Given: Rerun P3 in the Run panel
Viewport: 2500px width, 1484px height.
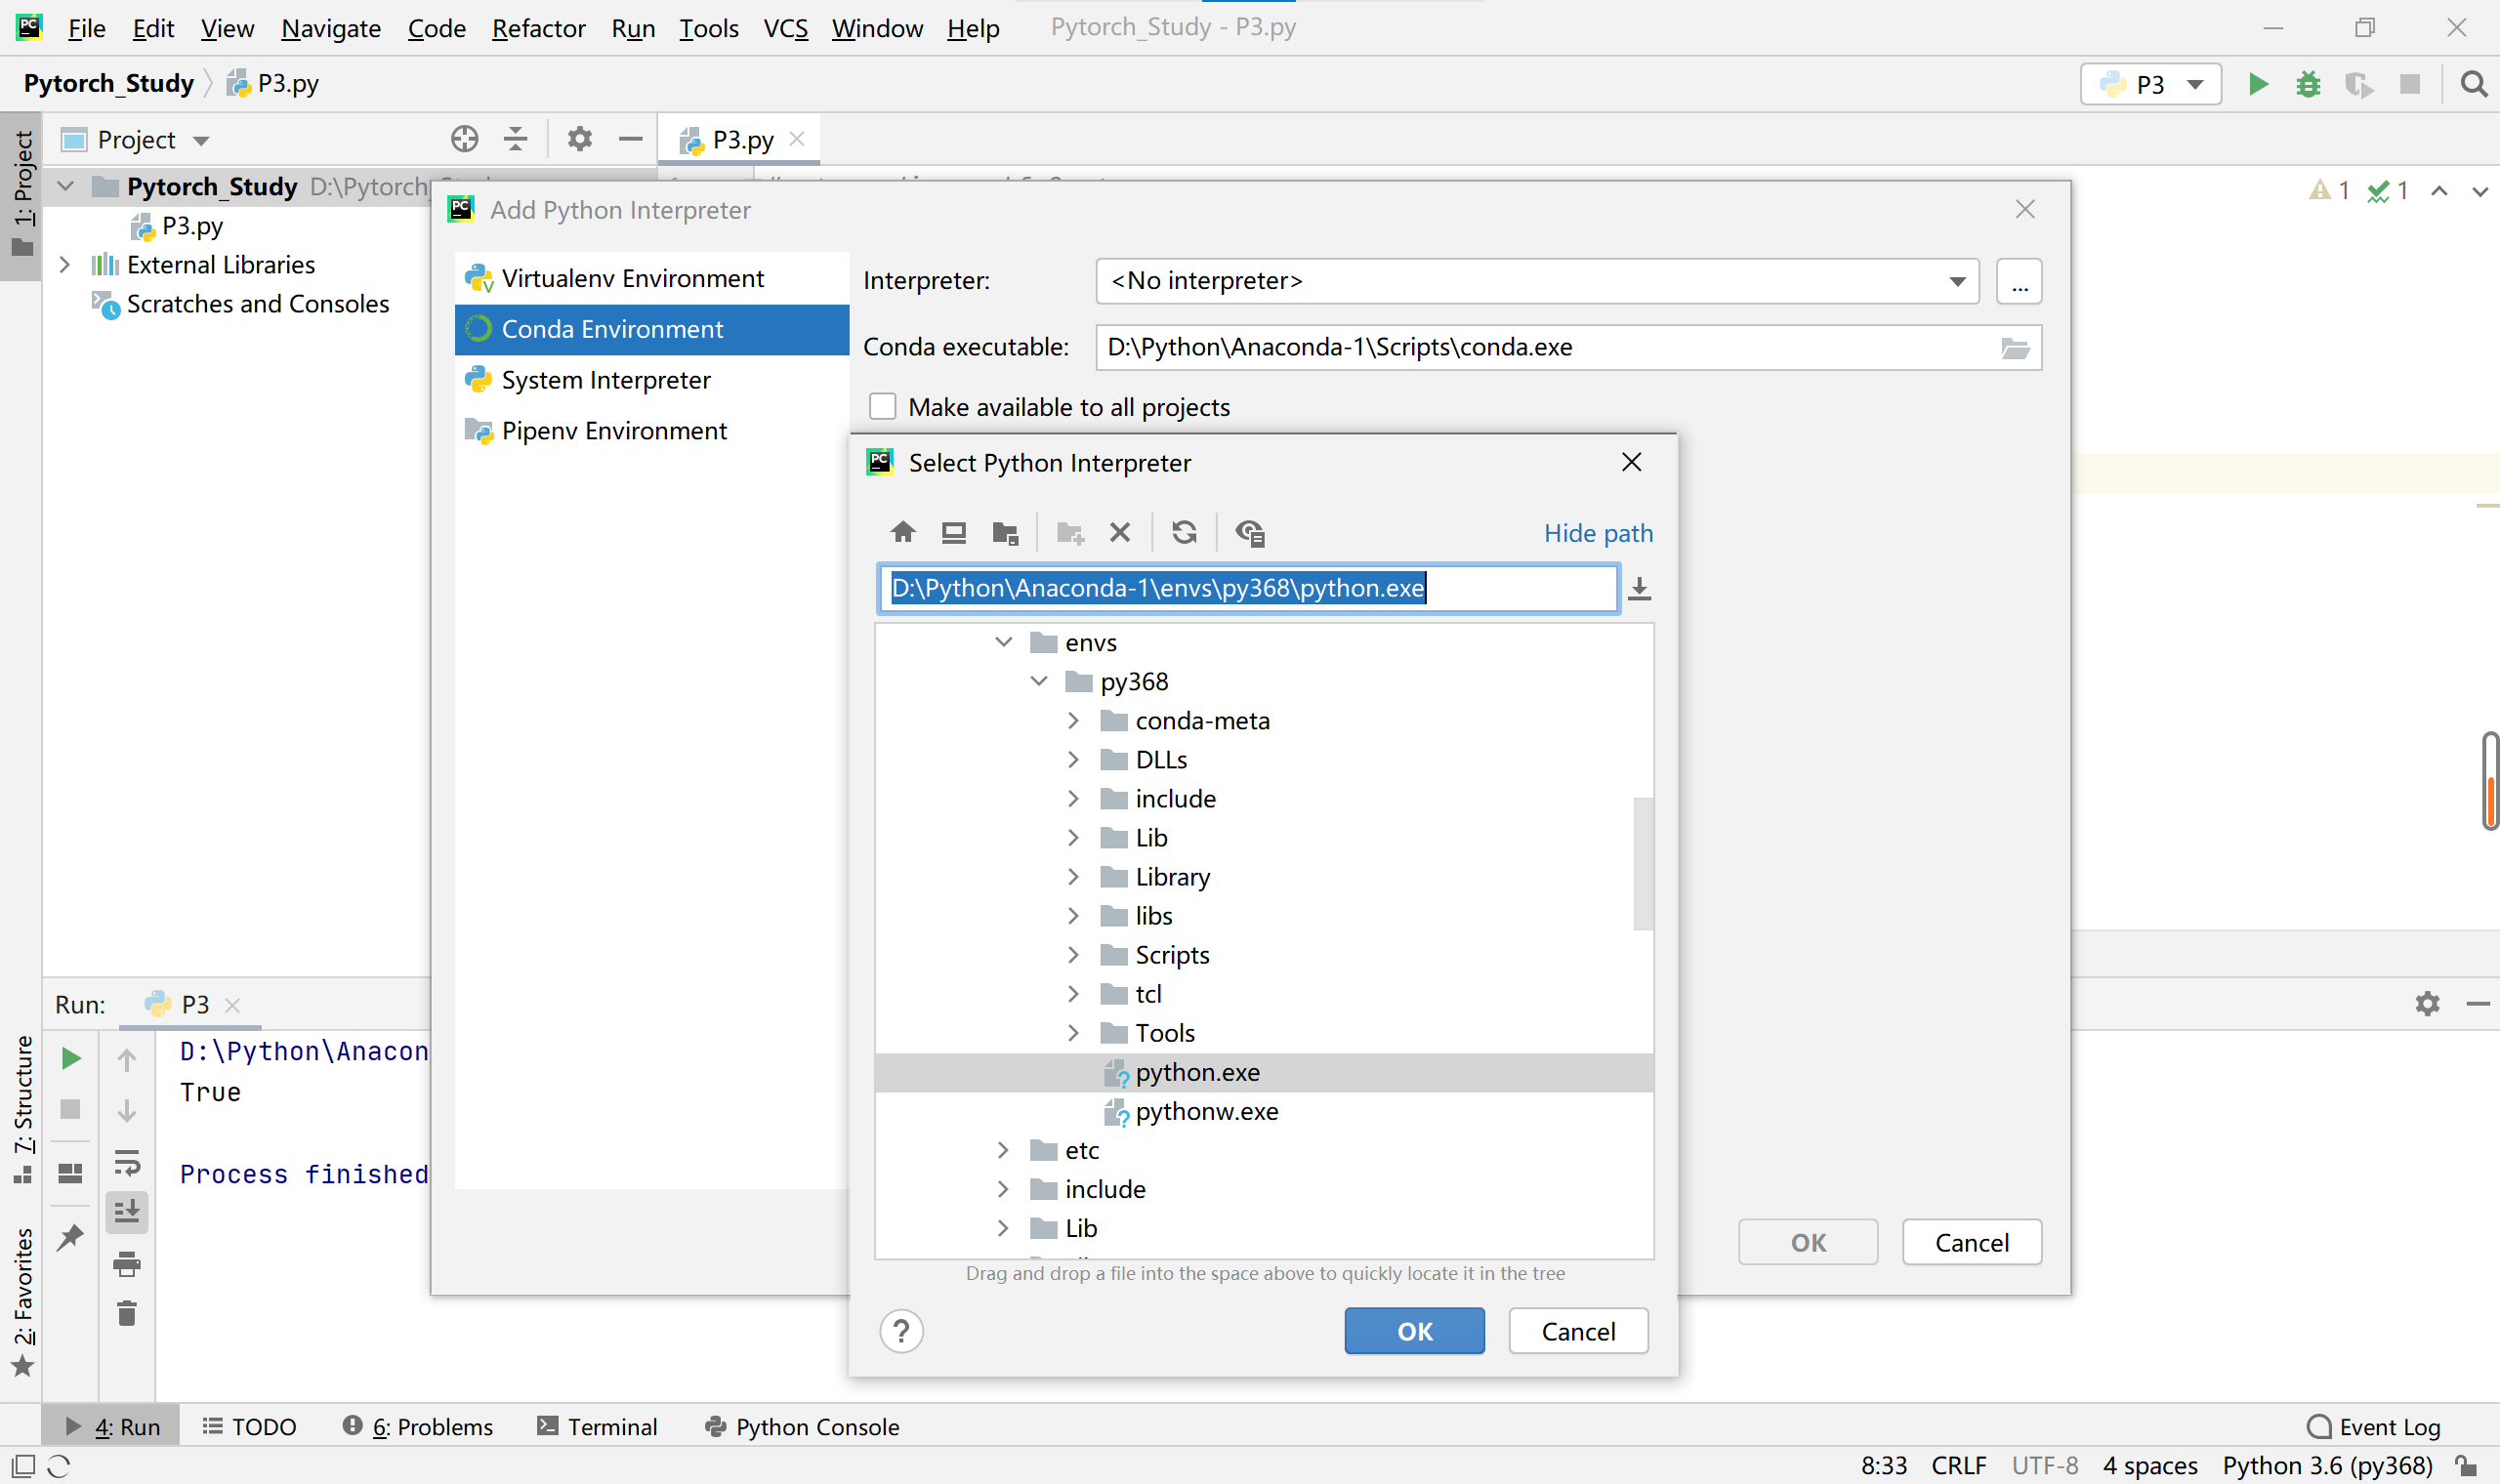Looking at the screenshot, I should point(71,1058).
